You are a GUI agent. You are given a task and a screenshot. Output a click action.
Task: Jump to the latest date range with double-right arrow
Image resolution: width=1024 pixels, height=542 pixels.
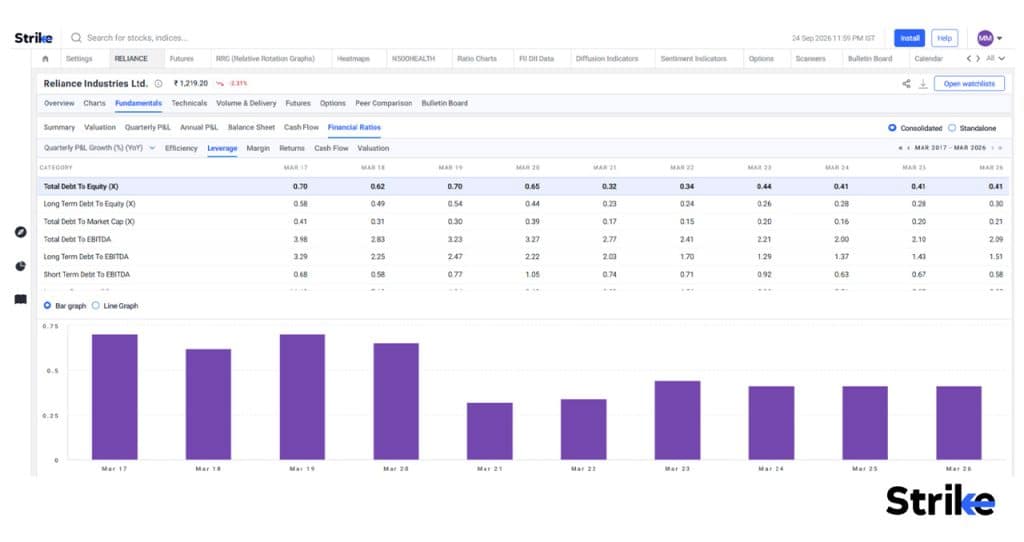(1000, 148)
